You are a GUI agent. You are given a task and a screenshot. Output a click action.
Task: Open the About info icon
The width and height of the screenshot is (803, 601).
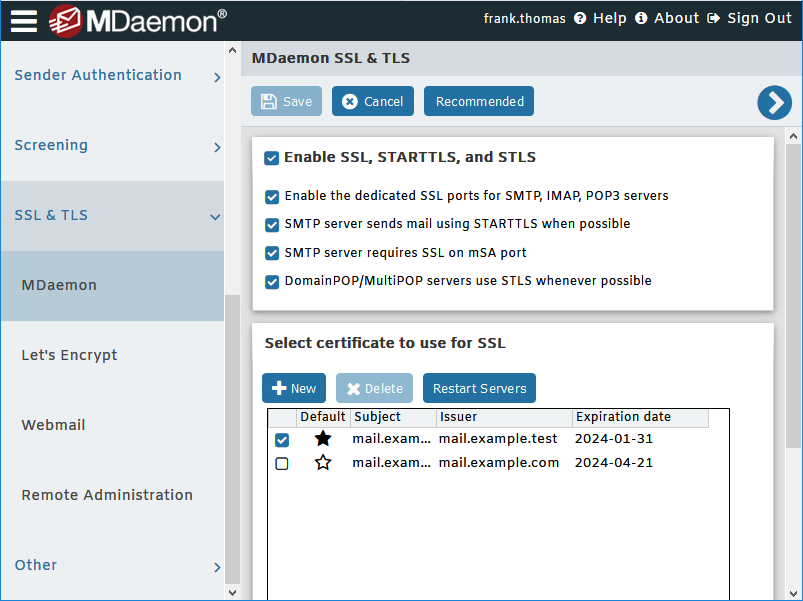[641, 19]
